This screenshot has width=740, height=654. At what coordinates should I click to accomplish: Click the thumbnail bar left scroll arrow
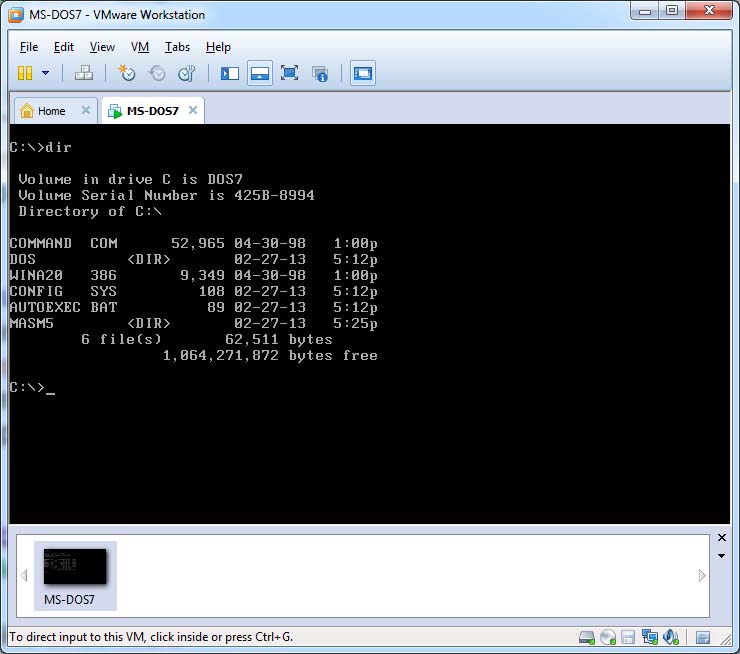24,576
